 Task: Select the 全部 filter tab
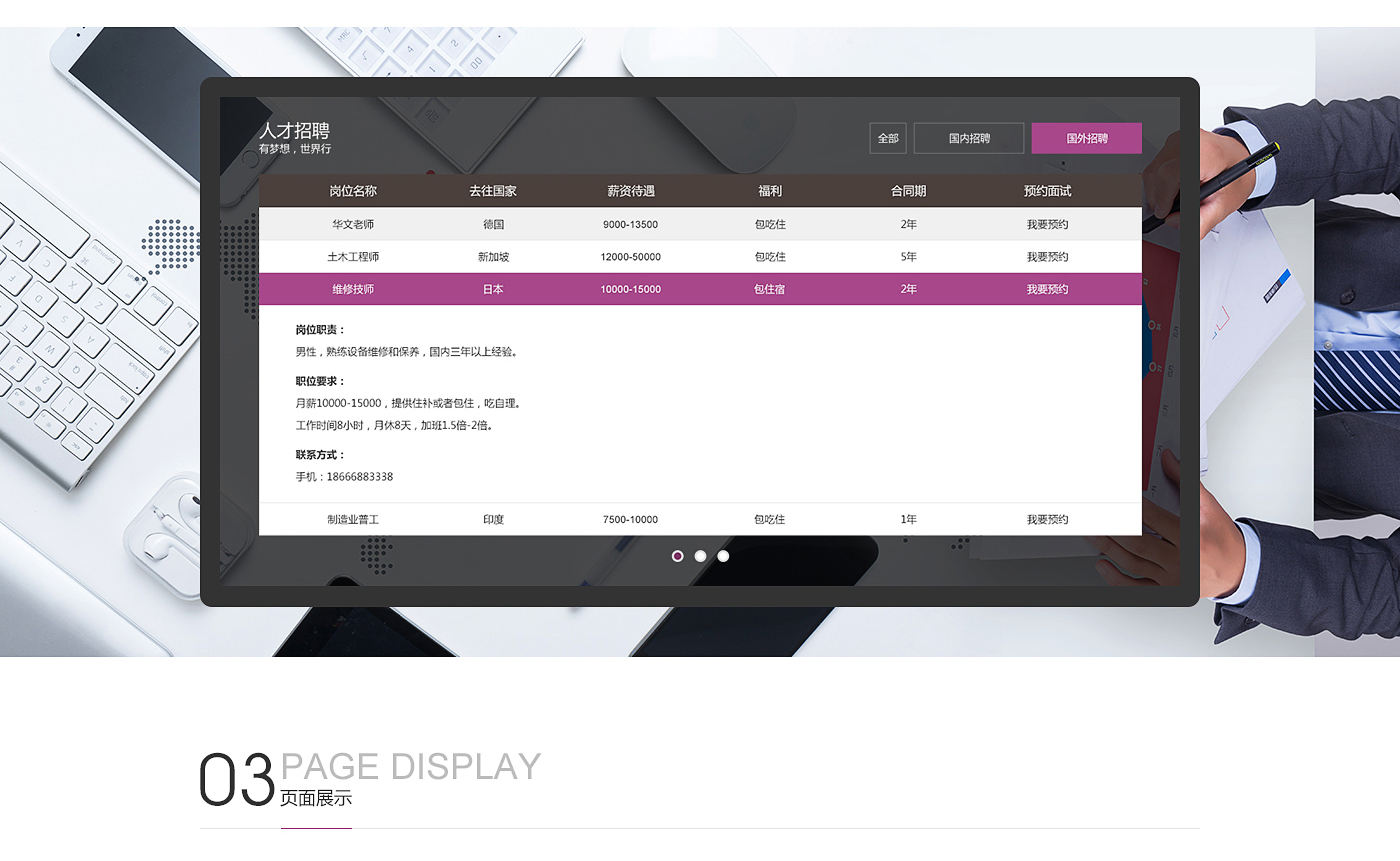pos(888,139)
